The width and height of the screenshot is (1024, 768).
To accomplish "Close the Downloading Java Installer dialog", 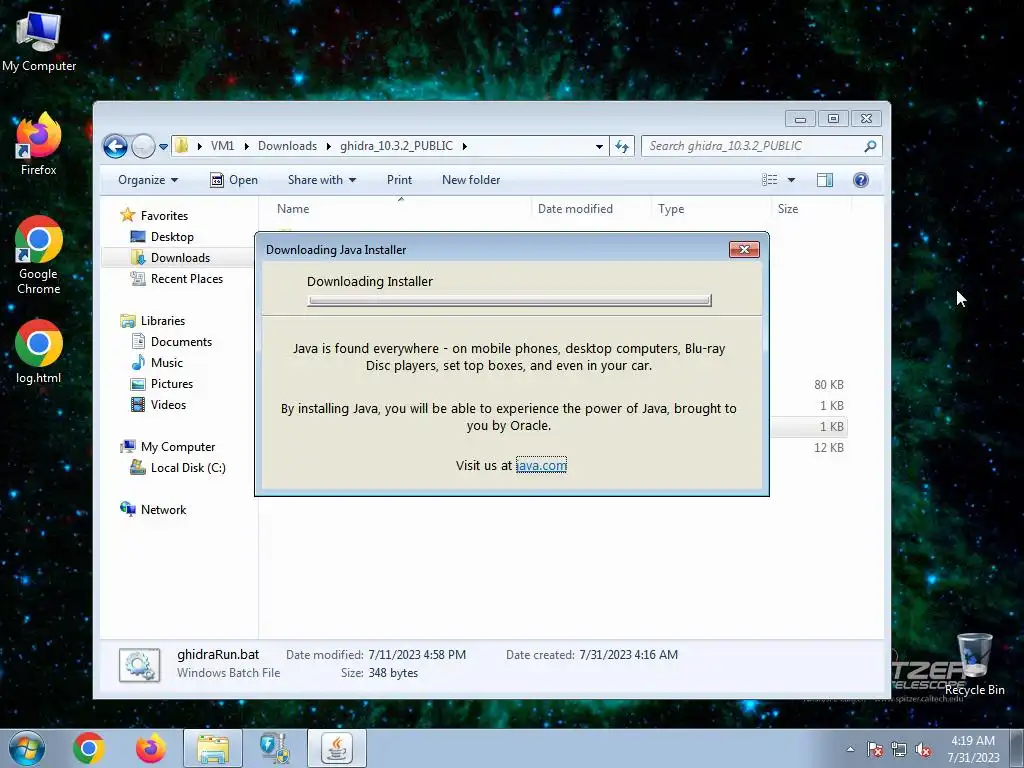I will pyautogui.click(x=744, y=249).
